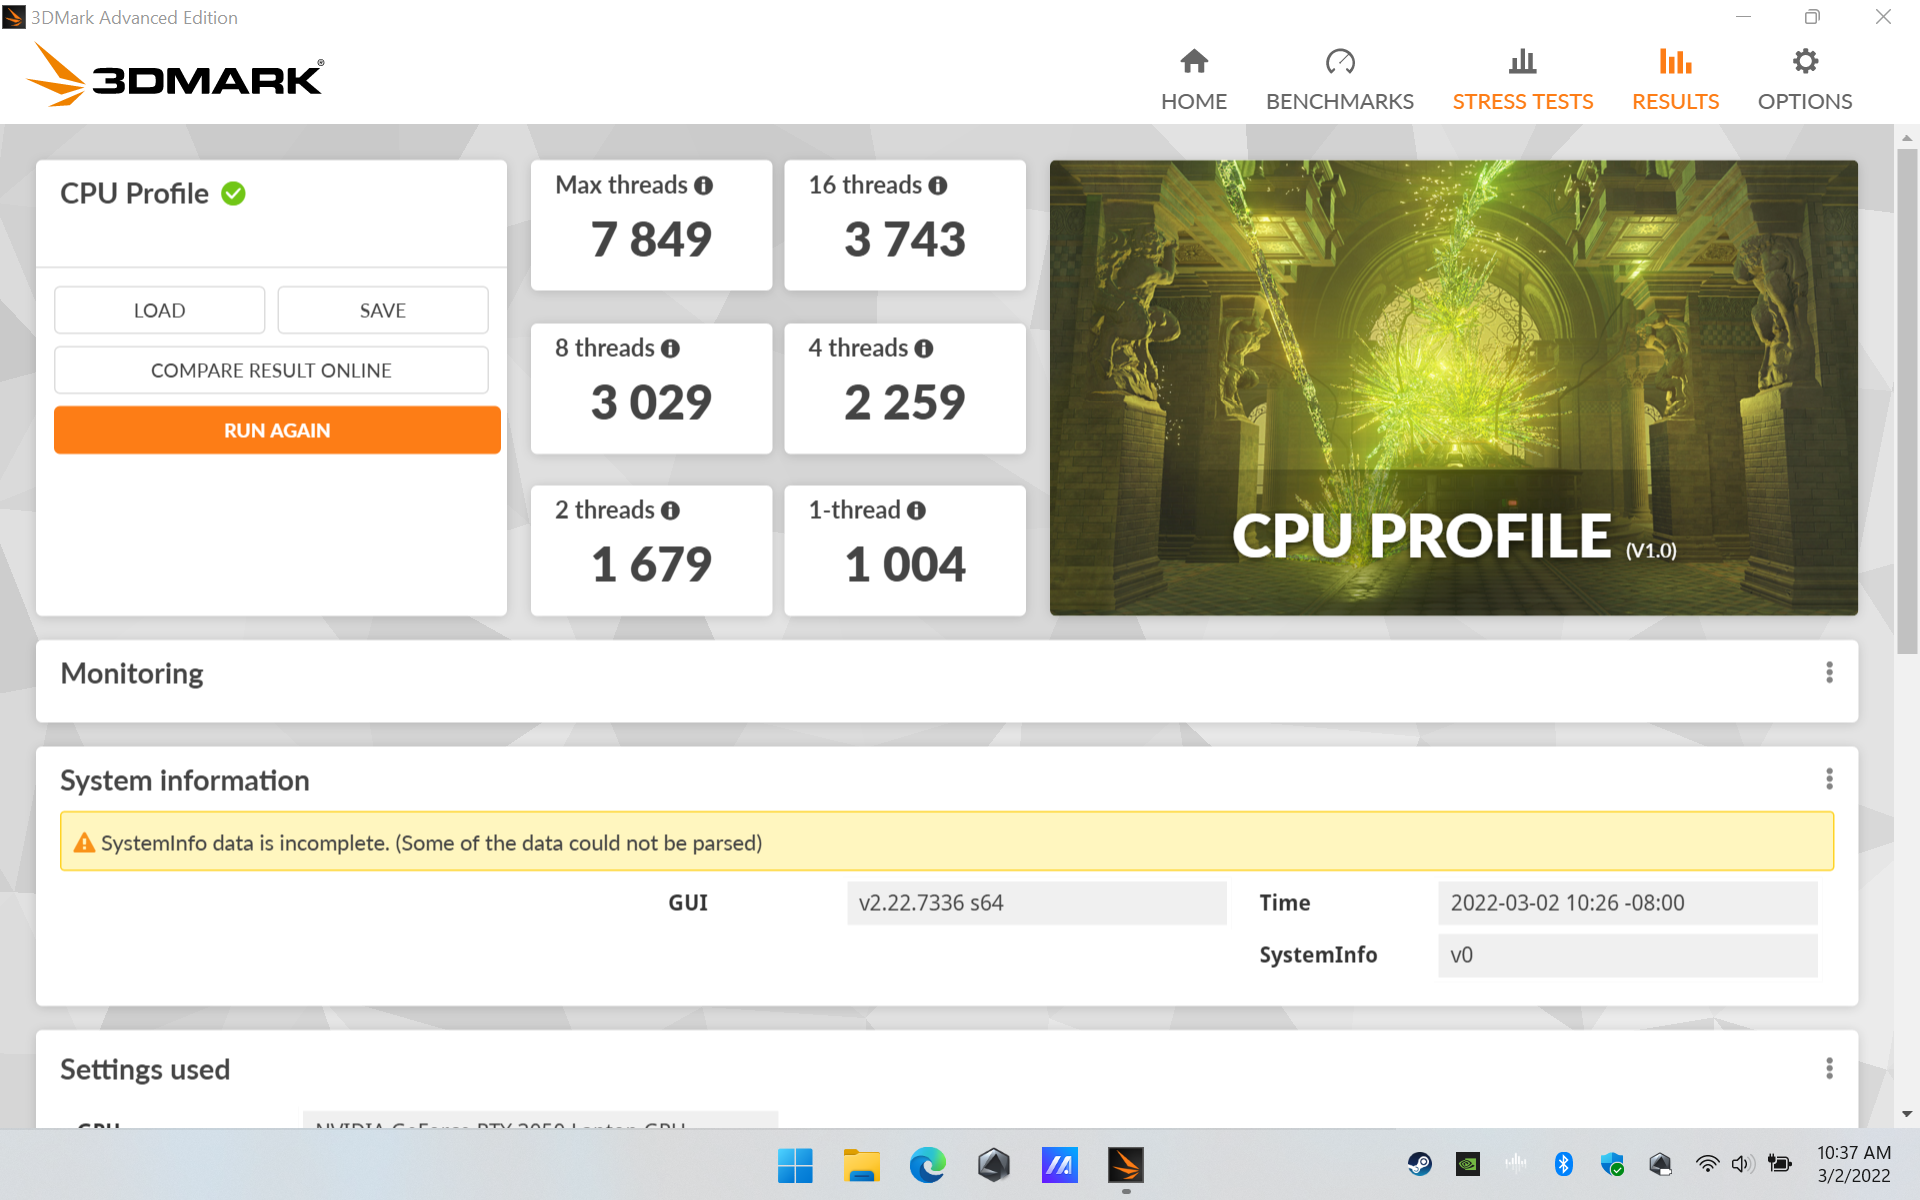Click the LOAD button
Image resolution: width=1920 pixels, height=1200 pixels.
[159, 310]
